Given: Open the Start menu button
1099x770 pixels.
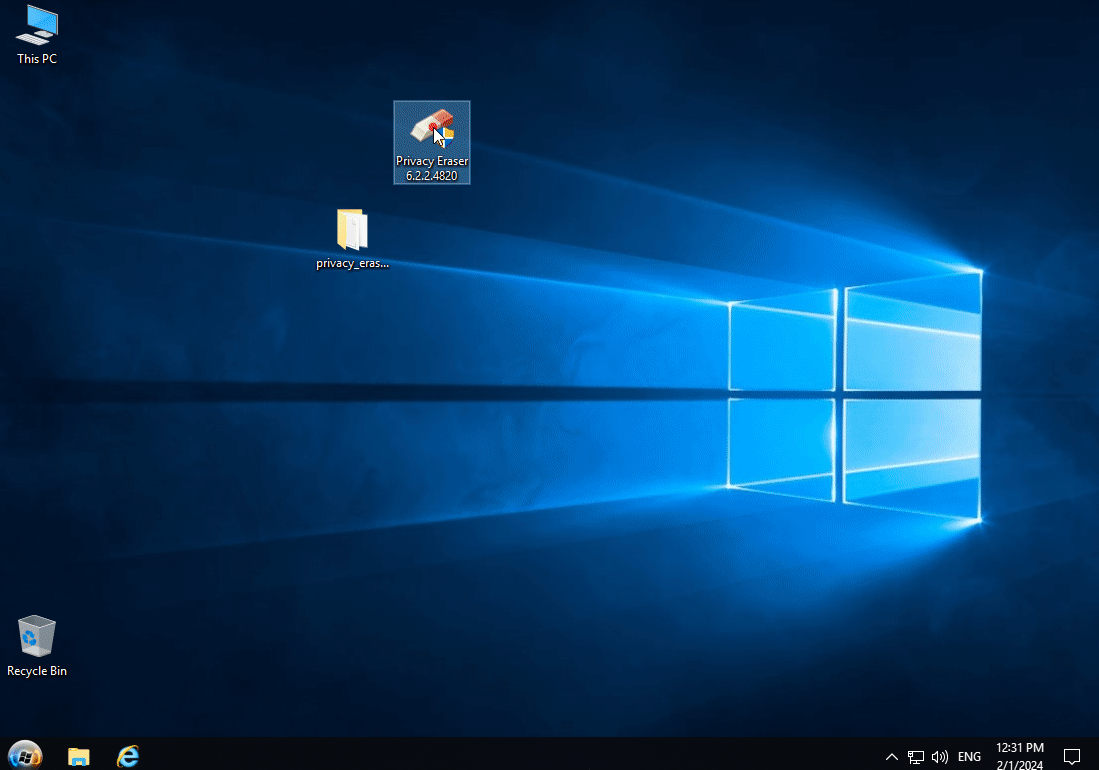Looking at the screenshot, I should [25, 755].
